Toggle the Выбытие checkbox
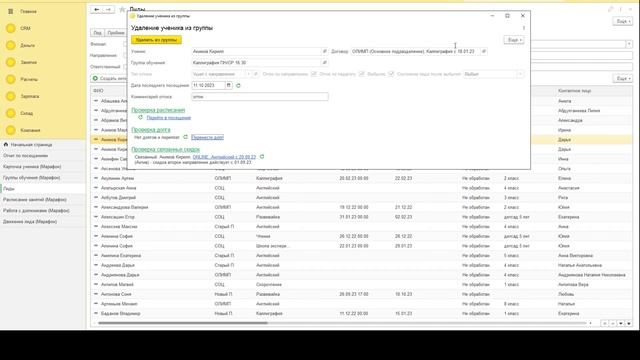The height and width of the screenshot is (360, 640). click(x=391, y=74)
